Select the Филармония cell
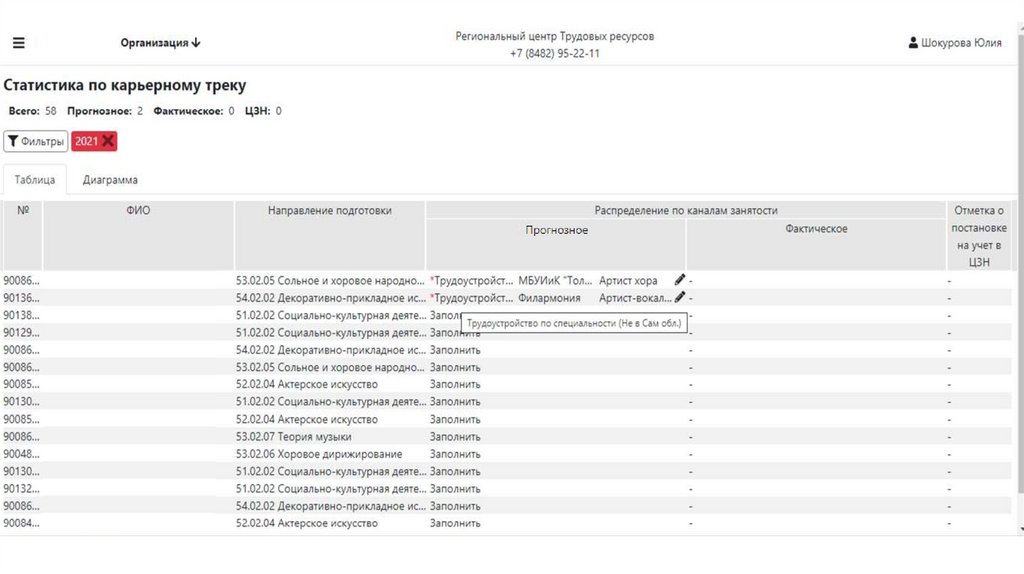Screen dimensions: 1024x574 [549, 298]
